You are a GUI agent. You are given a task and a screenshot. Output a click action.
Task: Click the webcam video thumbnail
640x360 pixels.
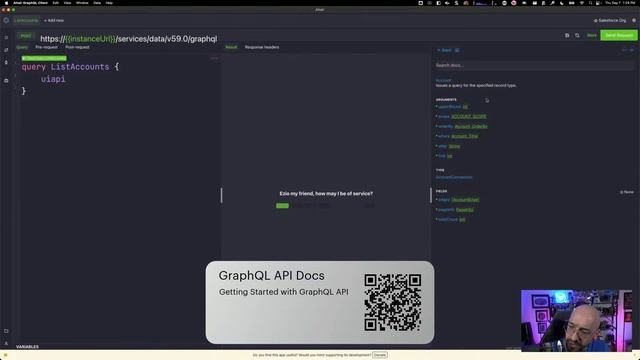(576, 320)
